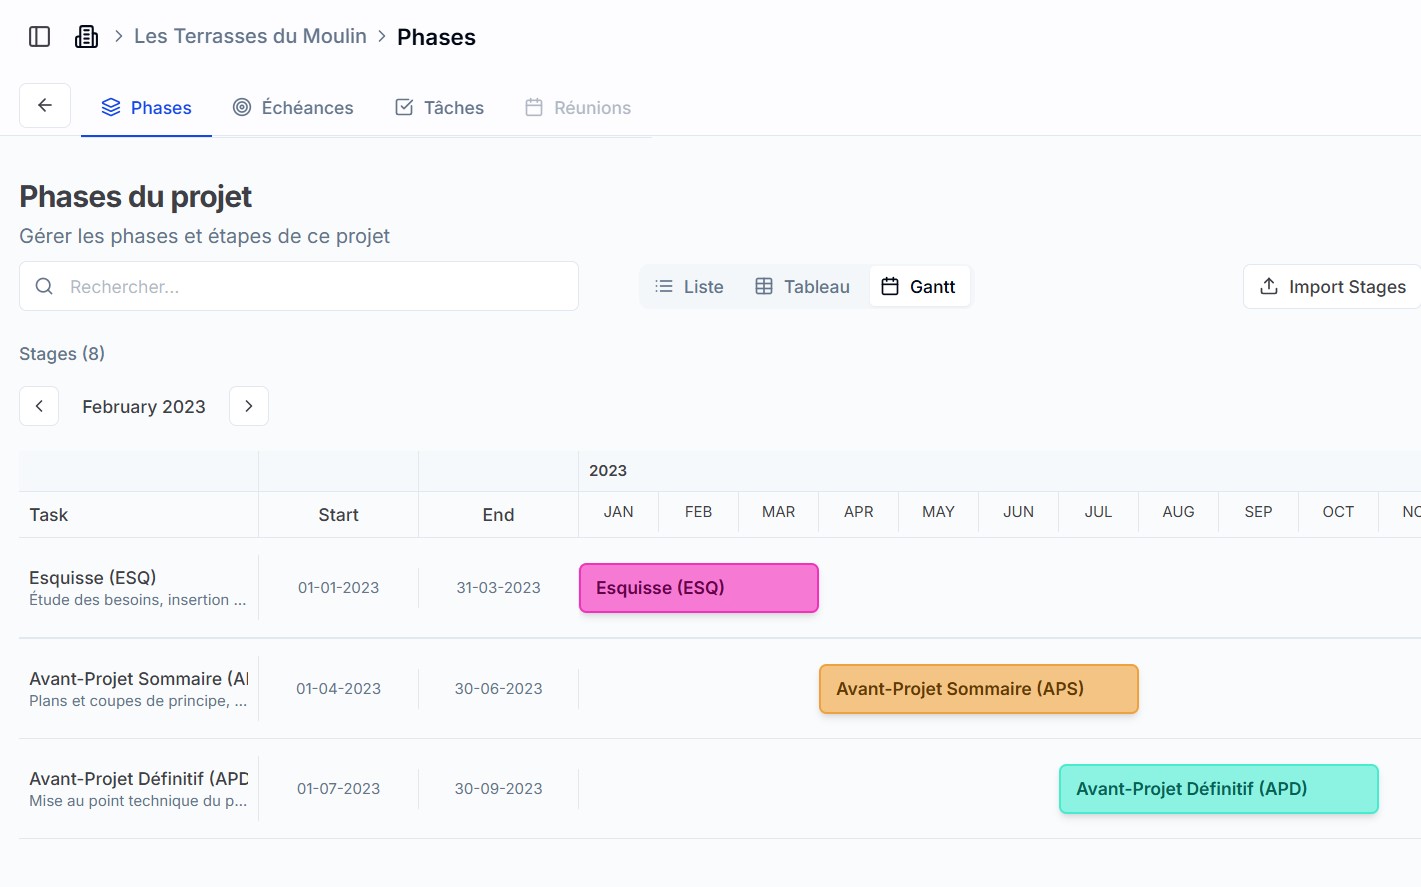Select the pink Esquisse (ESQ) Gantt bar
Viewport: 1421px width, 887px height.
click(x=699, y=588)
